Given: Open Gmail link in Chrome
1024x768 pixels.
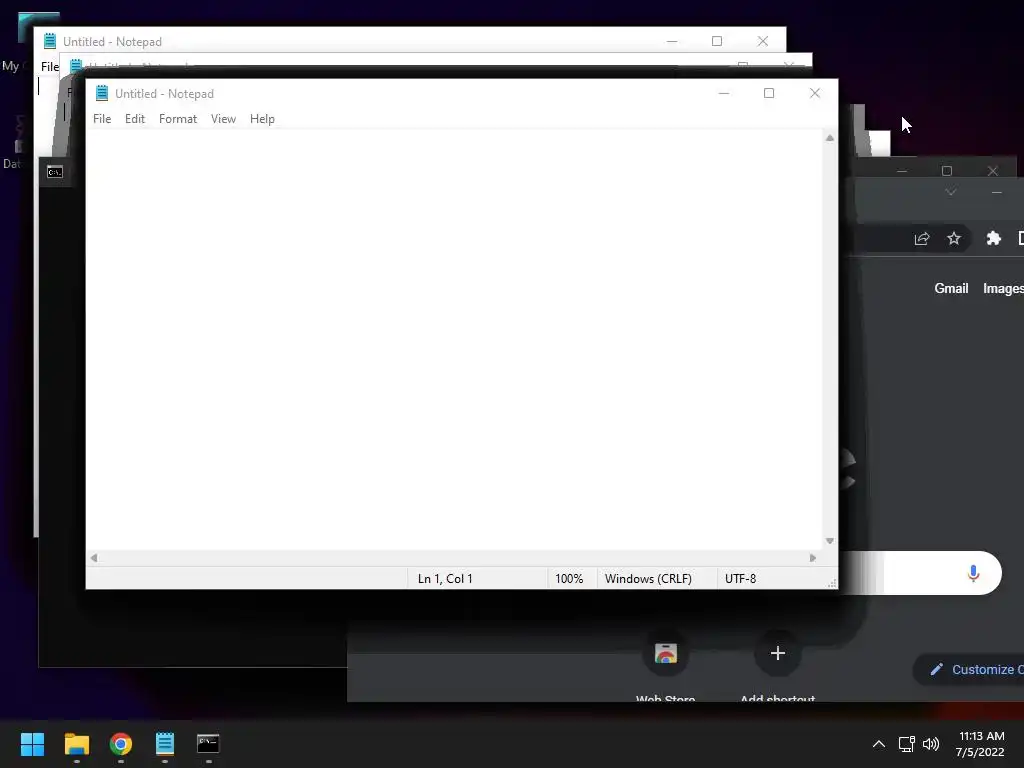Looking at the screenshot, I should [x=951, y=289].
